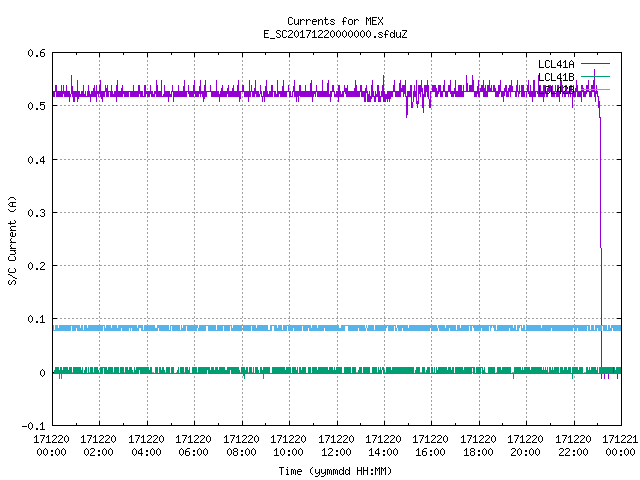Click the y-axis tick label -0.1
The height and width of the screenshot is (480, 640).
coord(33,426)
